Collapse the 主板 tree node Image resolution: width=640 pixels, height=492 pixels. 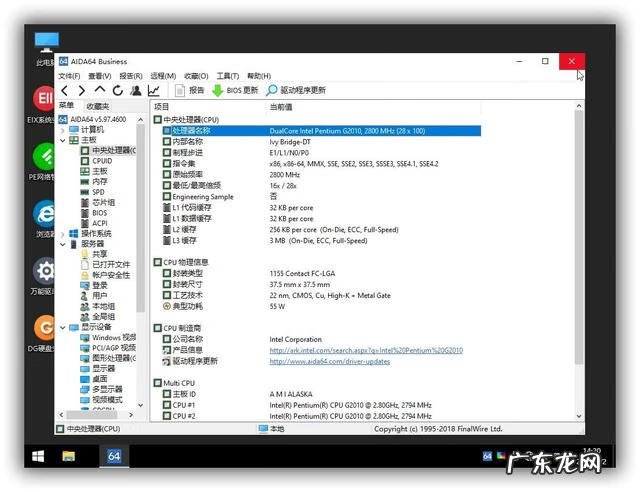tap(63, 140)
